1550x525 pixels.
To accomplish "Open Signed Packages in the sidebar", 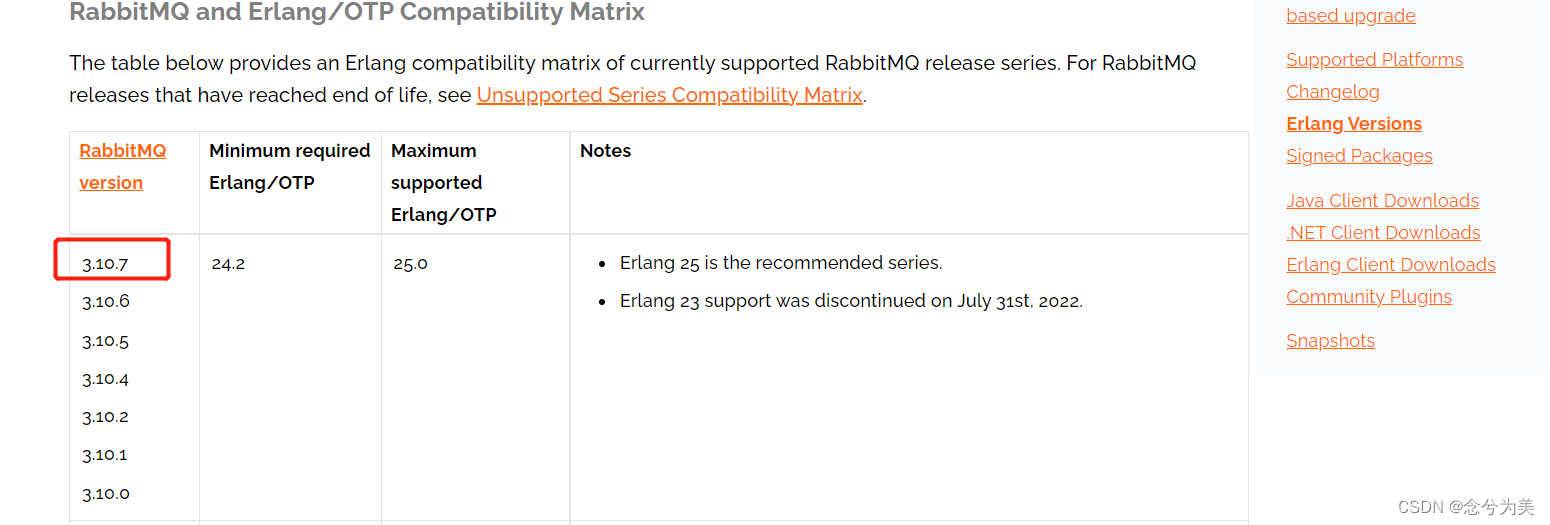I will pos(1359,156).
